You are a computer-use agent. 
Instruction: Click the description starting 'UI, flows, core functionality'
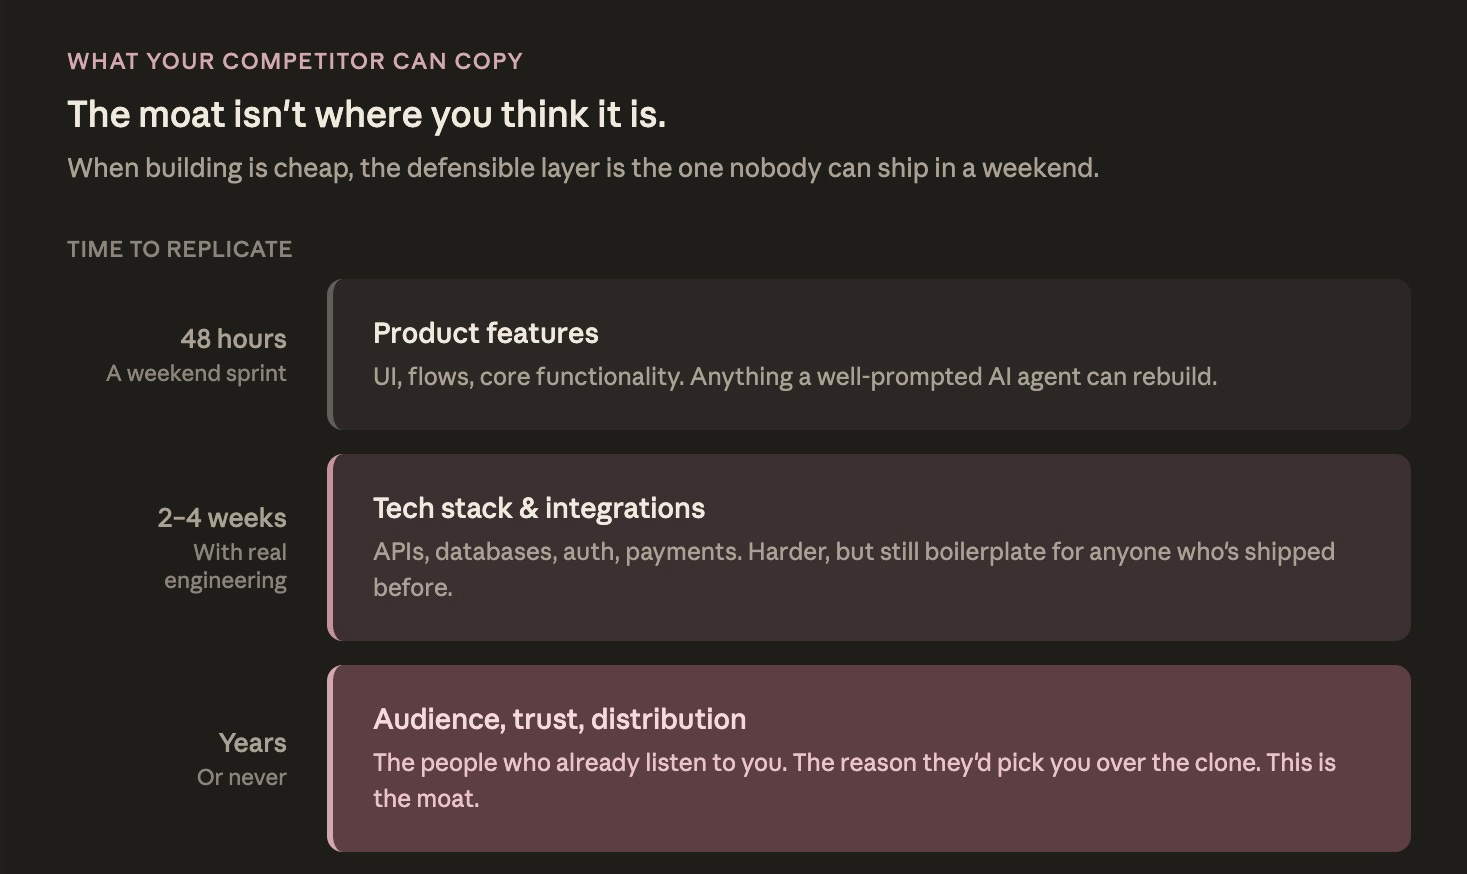pos(795,377)
